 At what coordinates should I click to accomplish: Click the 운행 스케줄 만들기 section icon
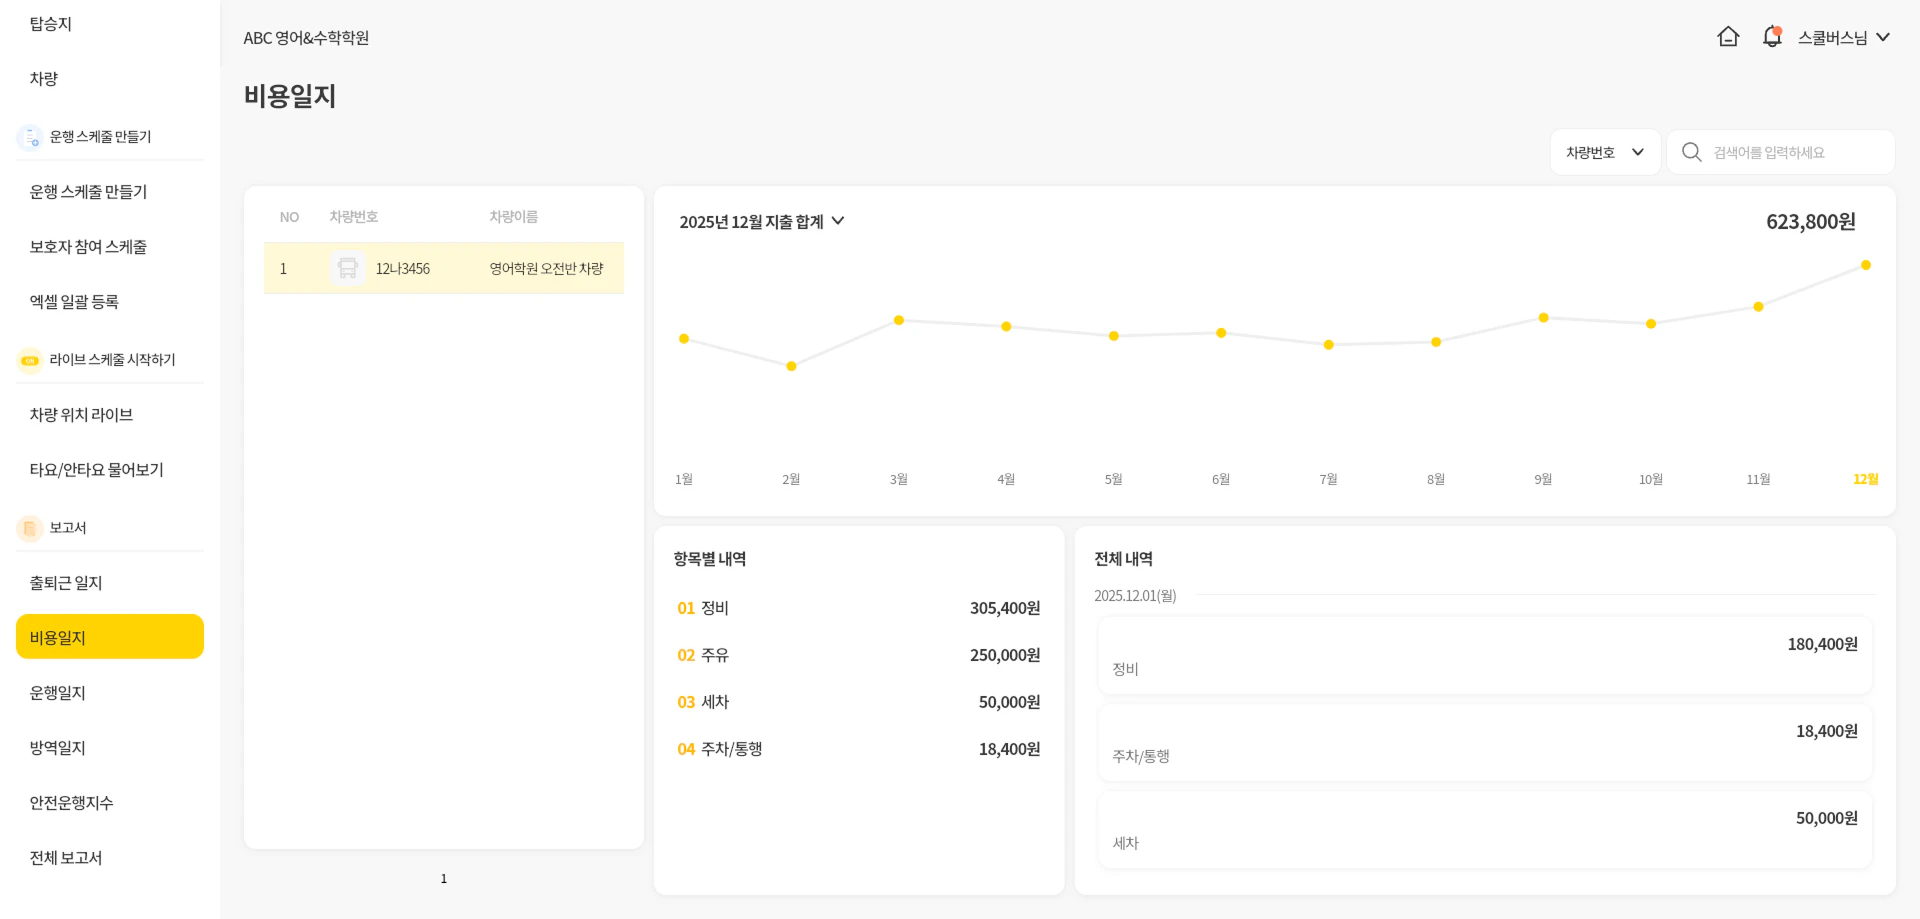tap(30, 137)
